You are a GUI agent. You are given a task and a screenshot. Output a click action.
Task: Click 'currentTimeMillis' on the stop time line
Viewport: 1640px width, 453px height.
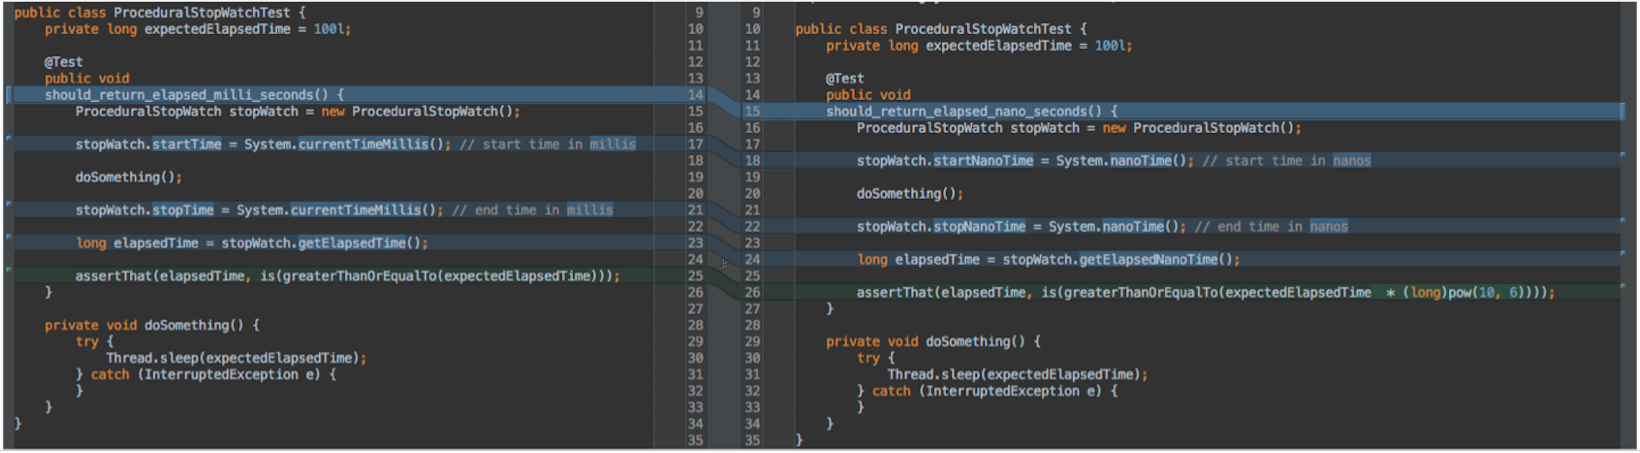[355, 210]
